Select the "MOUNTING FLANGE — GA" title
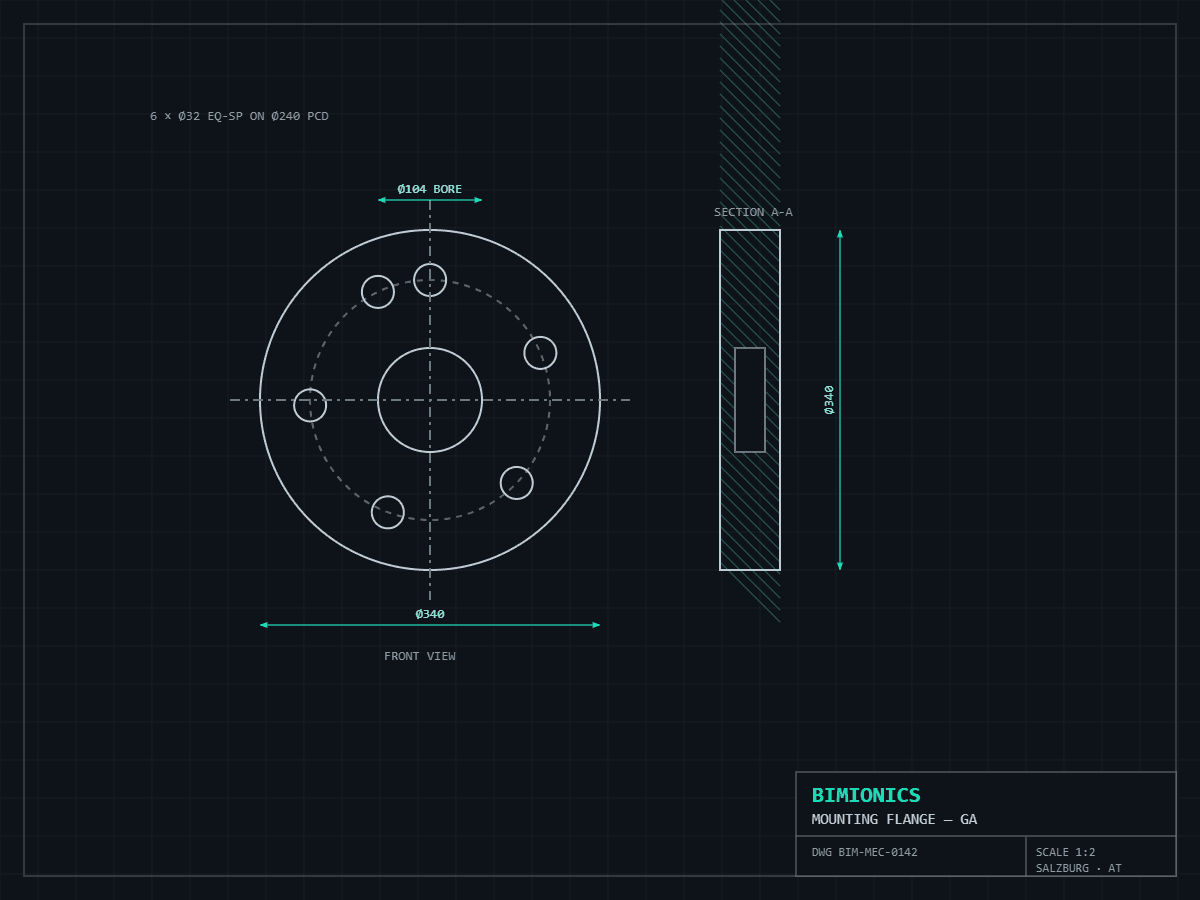 [x=894, y=820]
